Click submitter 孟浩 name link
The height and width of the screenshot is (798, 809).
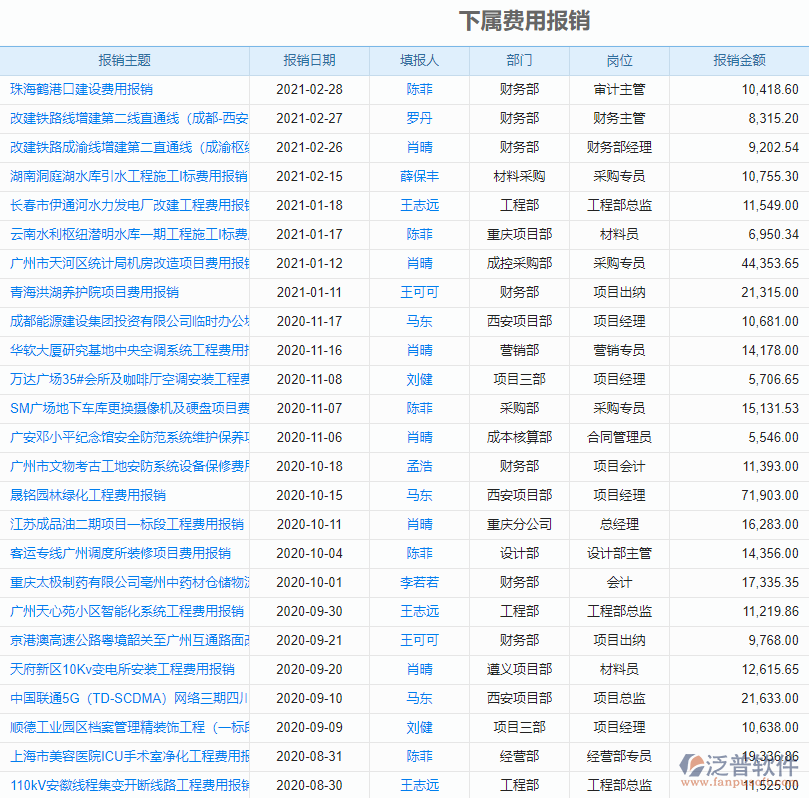pyautogui.click(x=419, y=467)
